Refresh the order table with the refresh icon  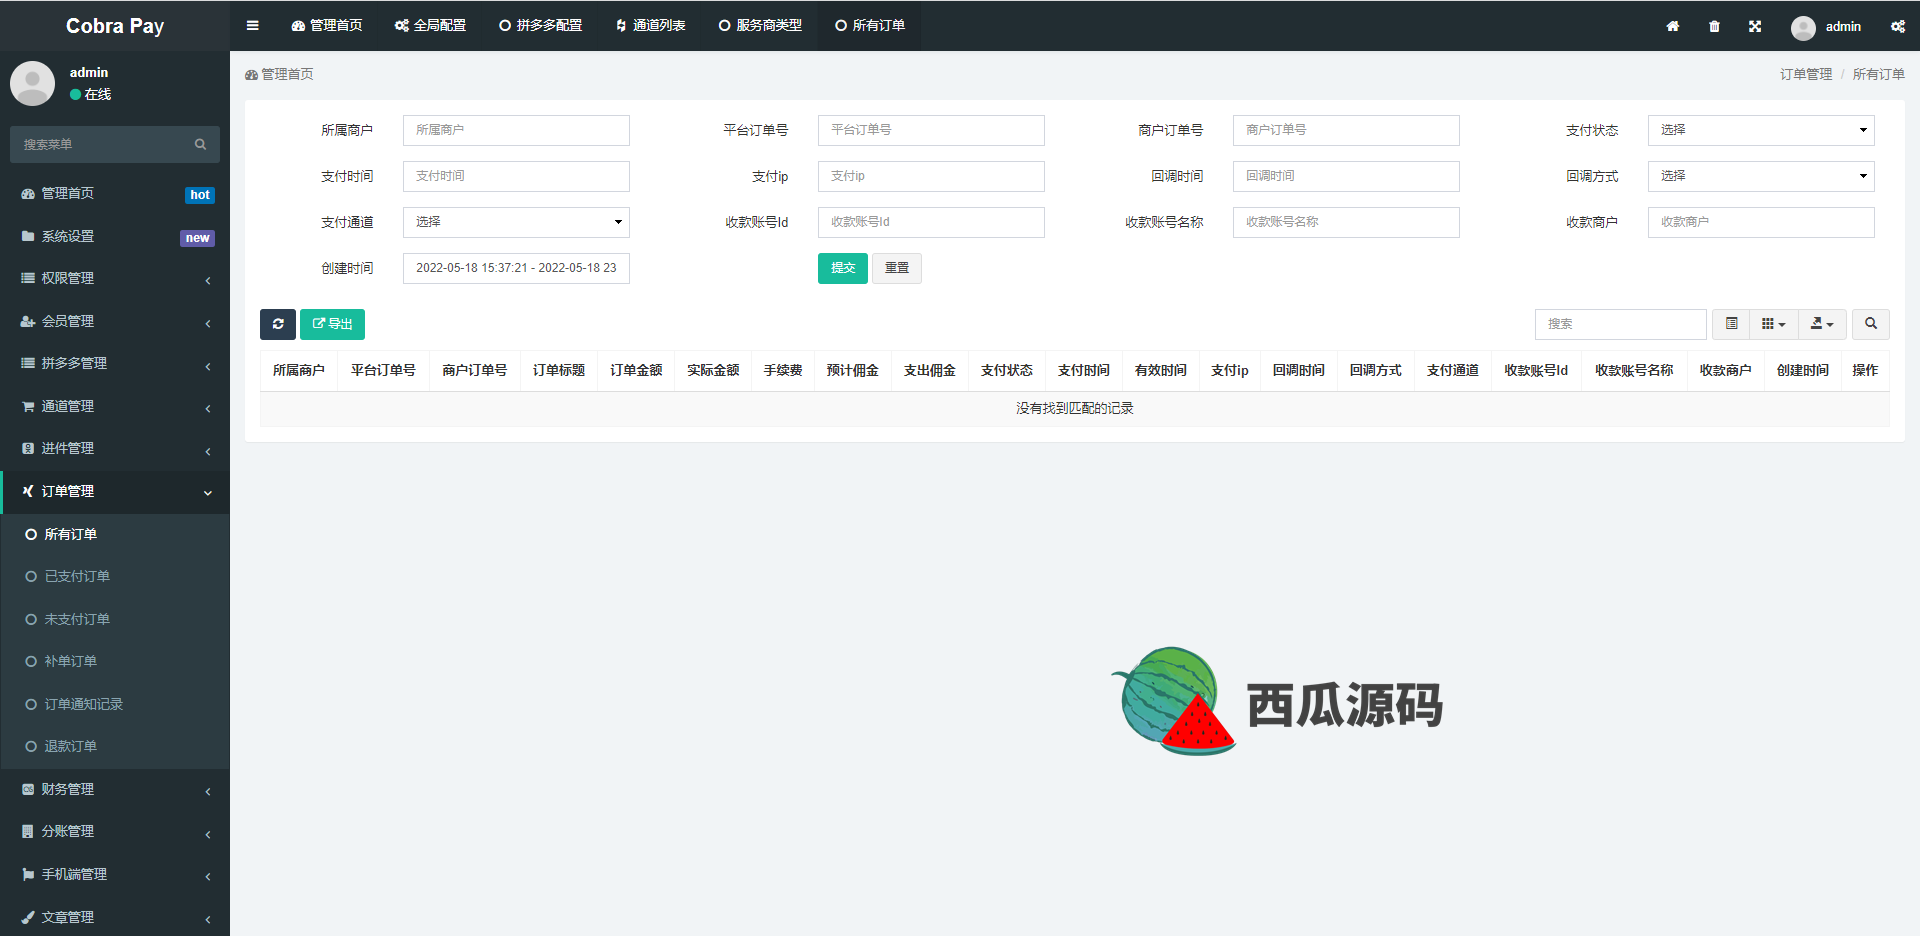tap(278, 324)
